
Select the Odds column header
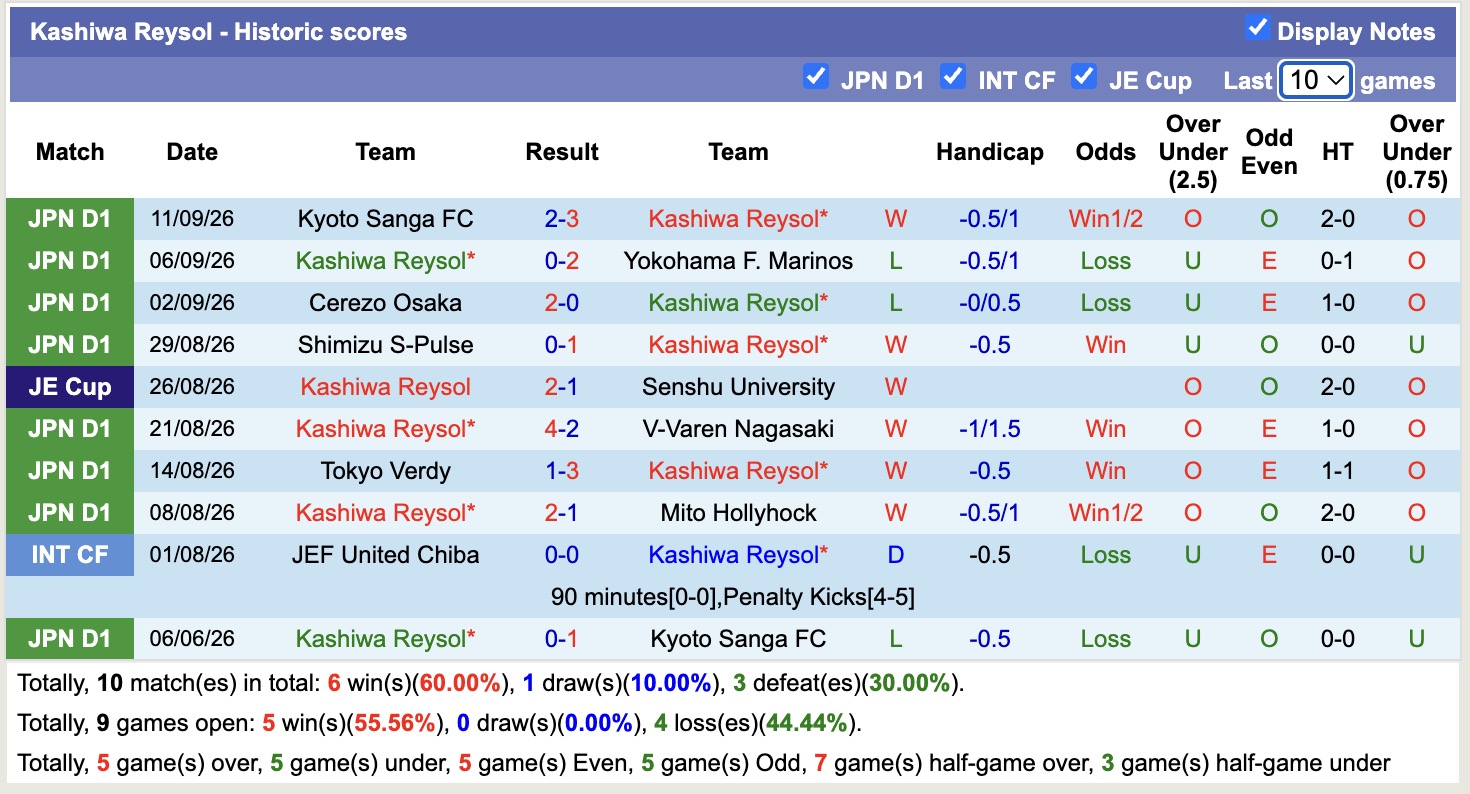coord(1105,152)
